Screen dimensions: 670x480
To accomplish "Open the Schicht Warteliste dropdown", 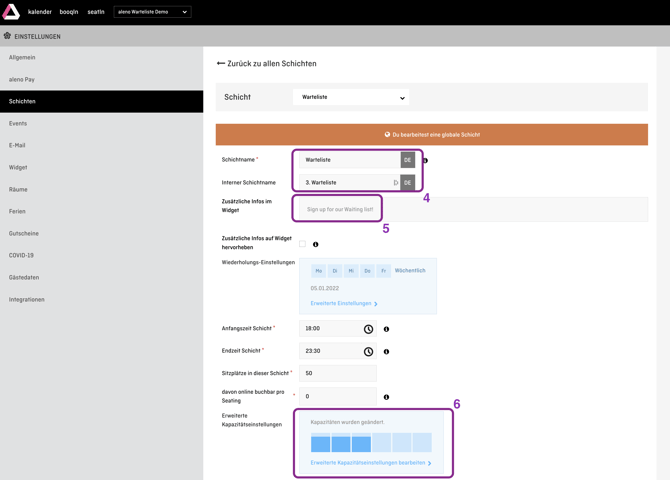I will (x=351, y=97).
